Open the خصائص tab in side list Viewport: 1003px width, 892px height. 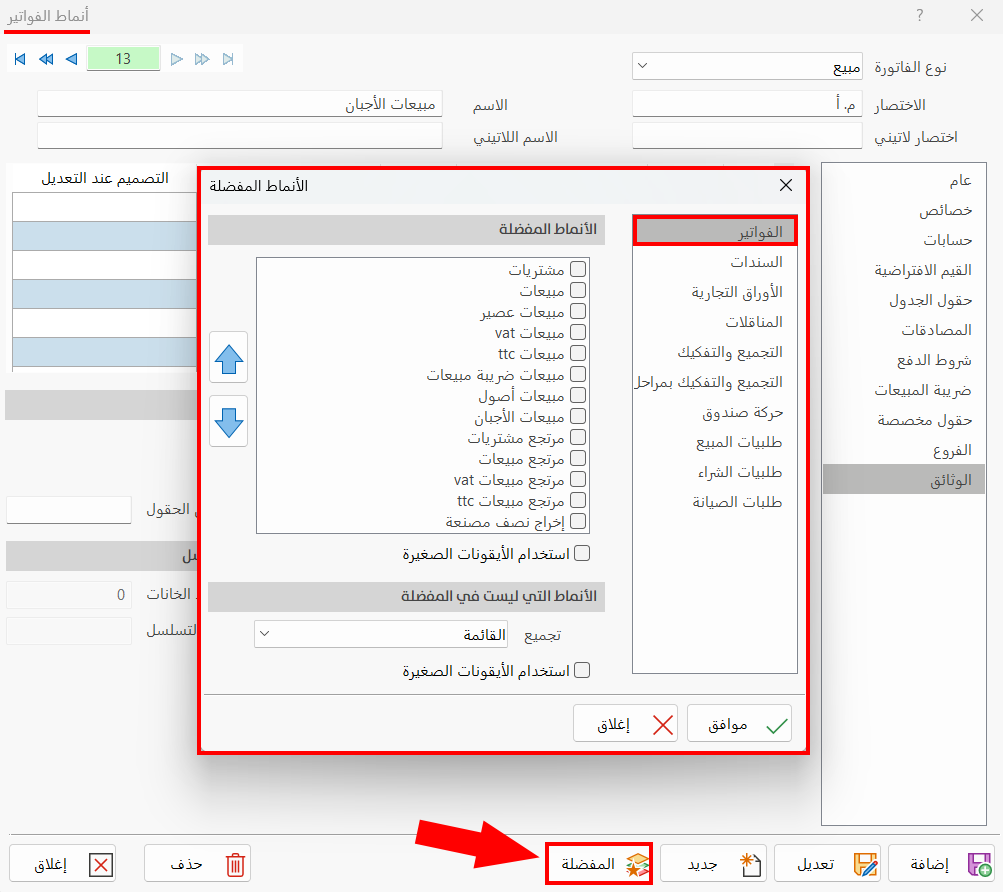coord(904,211)
